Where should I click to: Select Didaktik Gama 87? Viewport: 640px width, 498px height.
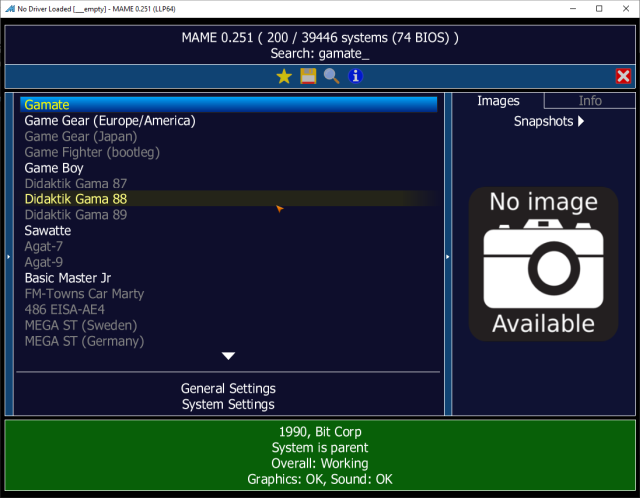point(228,184)
